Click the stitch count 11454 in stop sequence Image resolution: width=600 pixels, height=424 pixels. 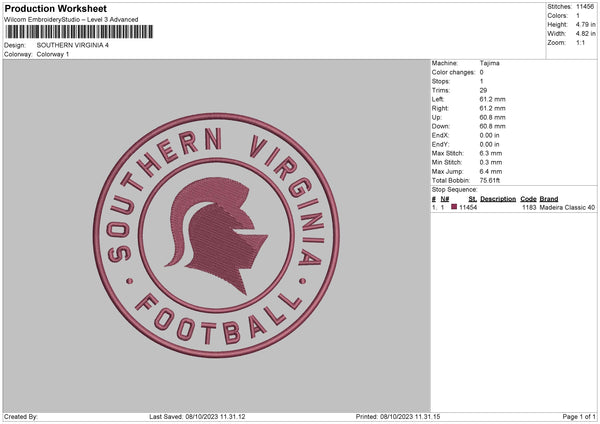(x=468, y=207)
